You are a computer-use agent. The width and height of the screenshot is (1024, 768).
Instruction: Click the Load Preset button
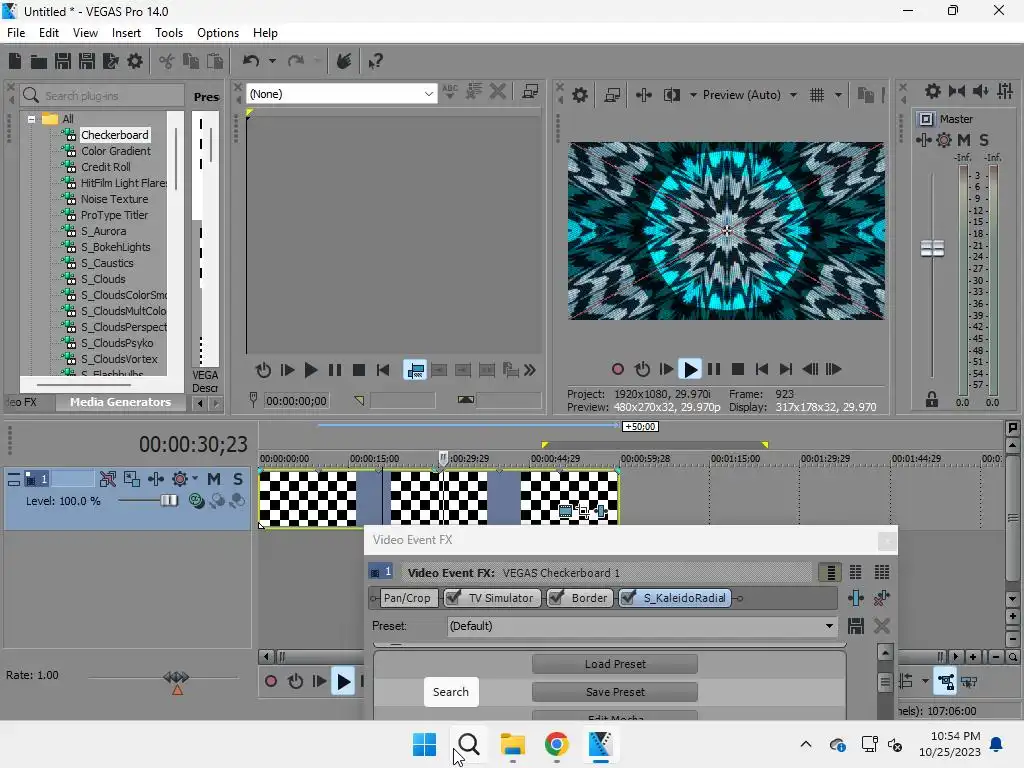click(615, 664)
